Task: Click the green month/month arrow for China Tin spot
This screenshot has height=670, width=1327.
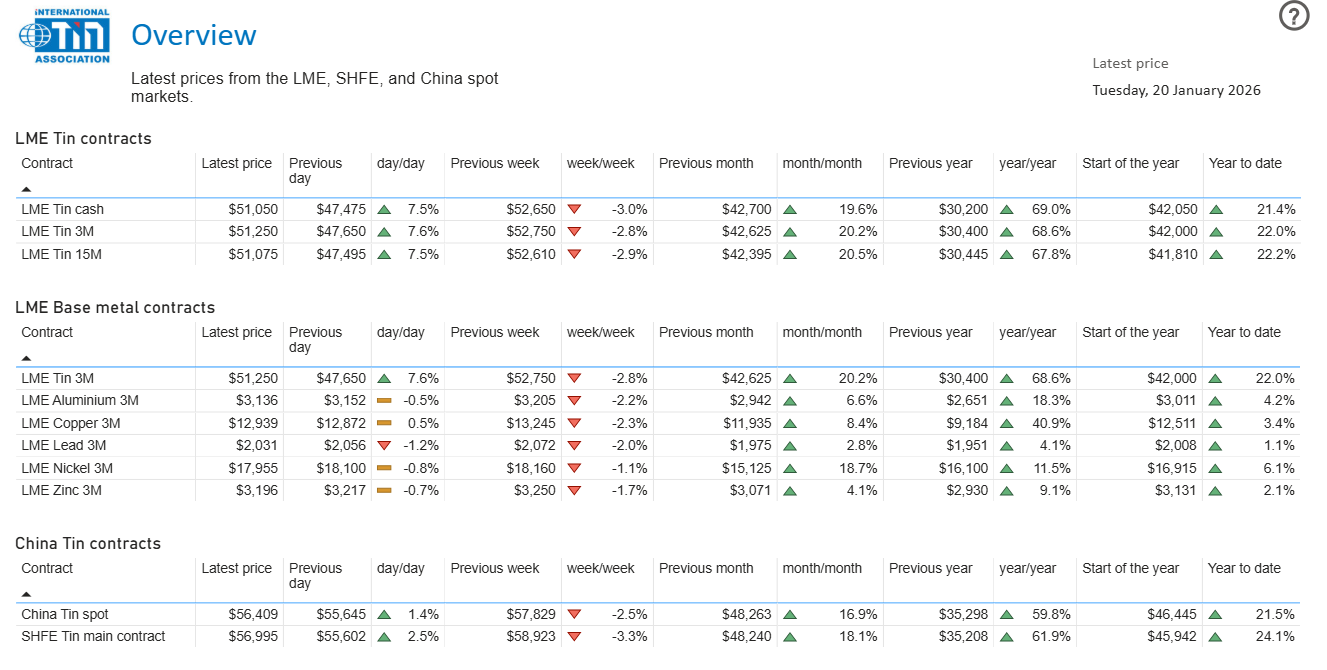Action: pyautogui.click(x=790, y=614)
